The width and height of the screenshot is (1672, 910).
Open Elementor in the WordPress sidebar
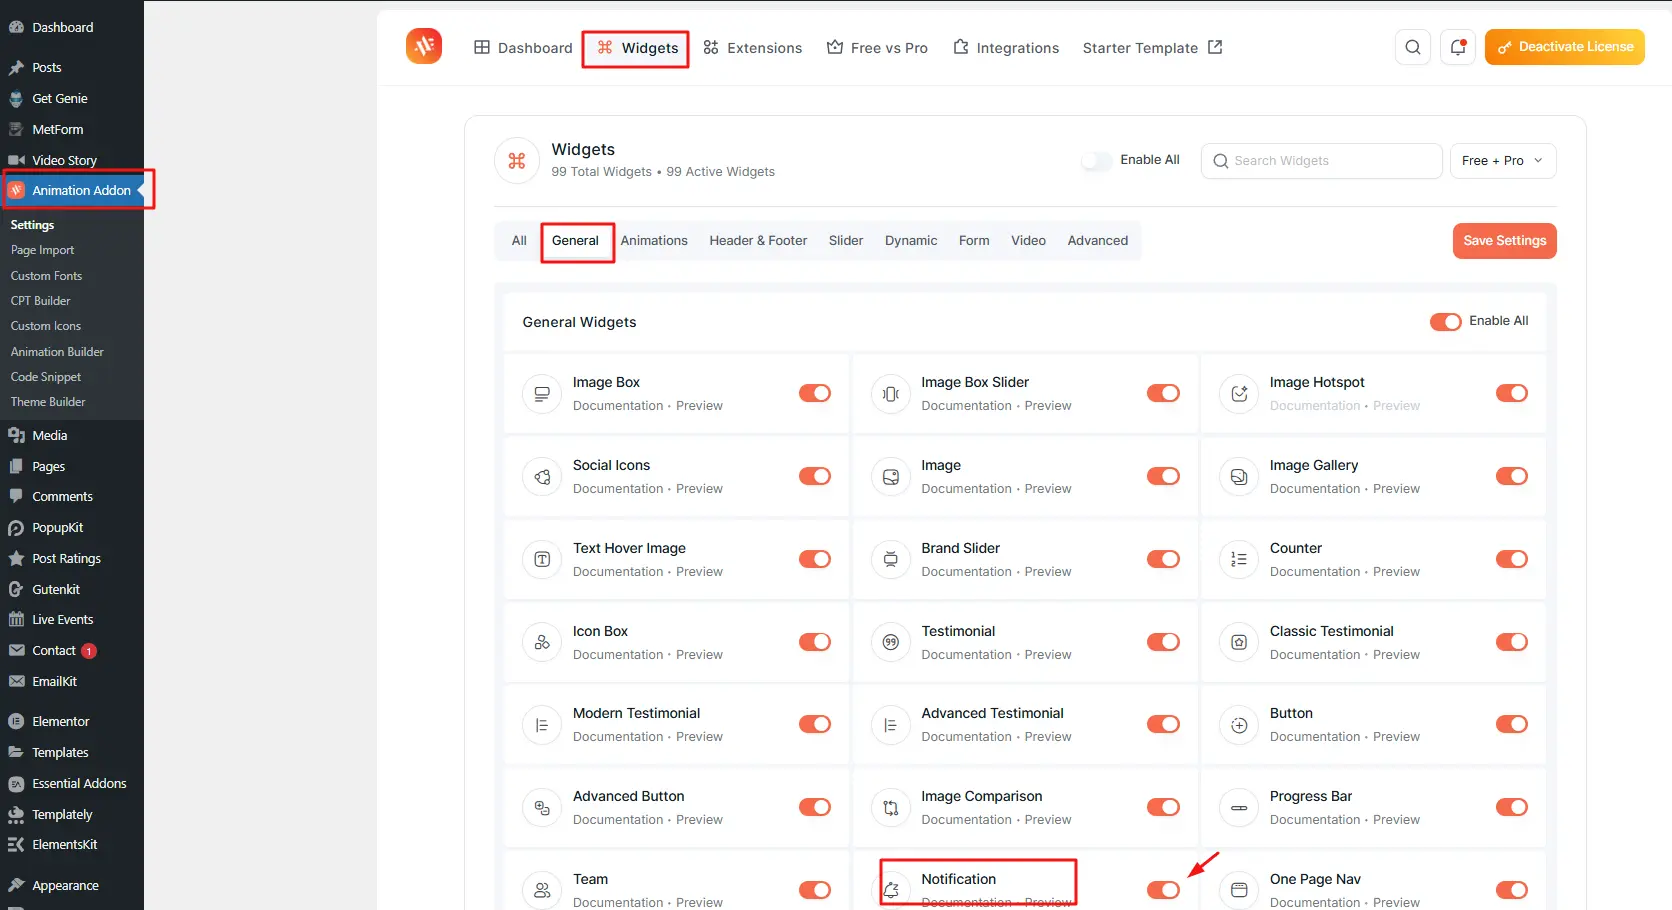[x=60, y=721]
